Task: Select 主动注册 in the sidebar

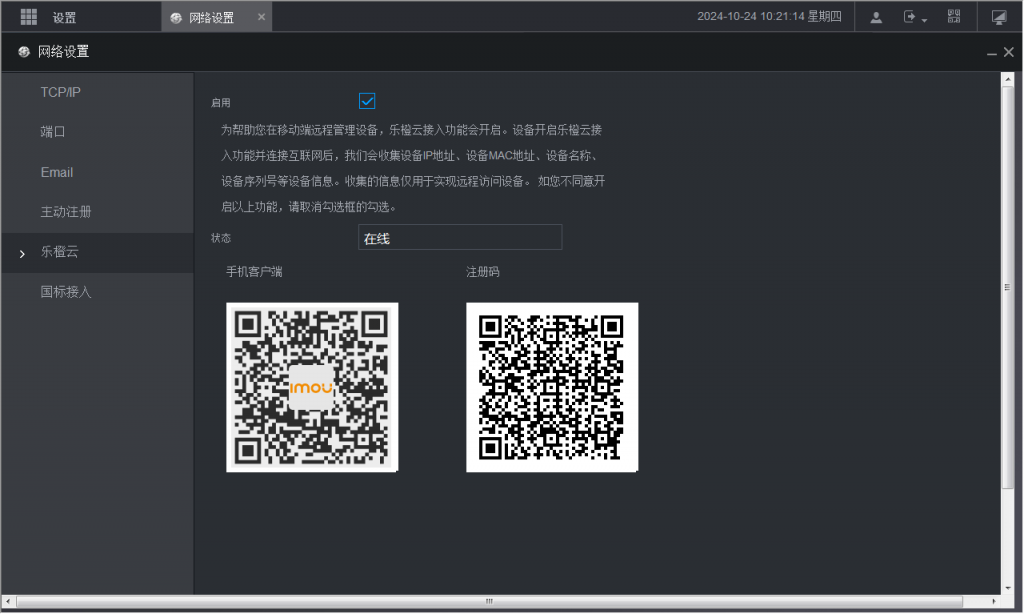Action: (x=66, y=212)
